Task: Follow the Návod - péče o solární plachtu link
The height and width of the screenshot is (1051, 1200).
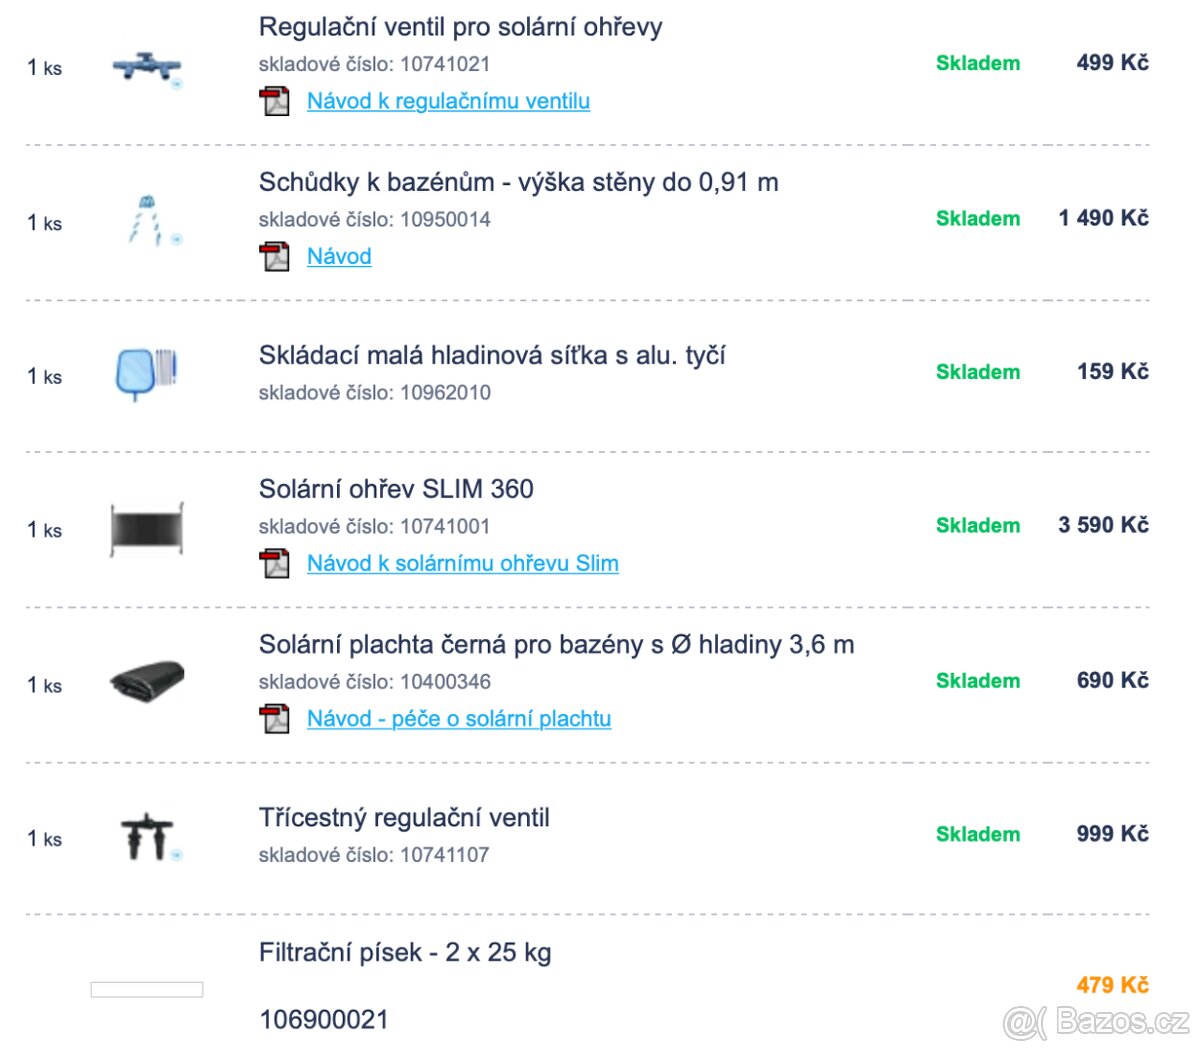Action: [x=458, y=719]
